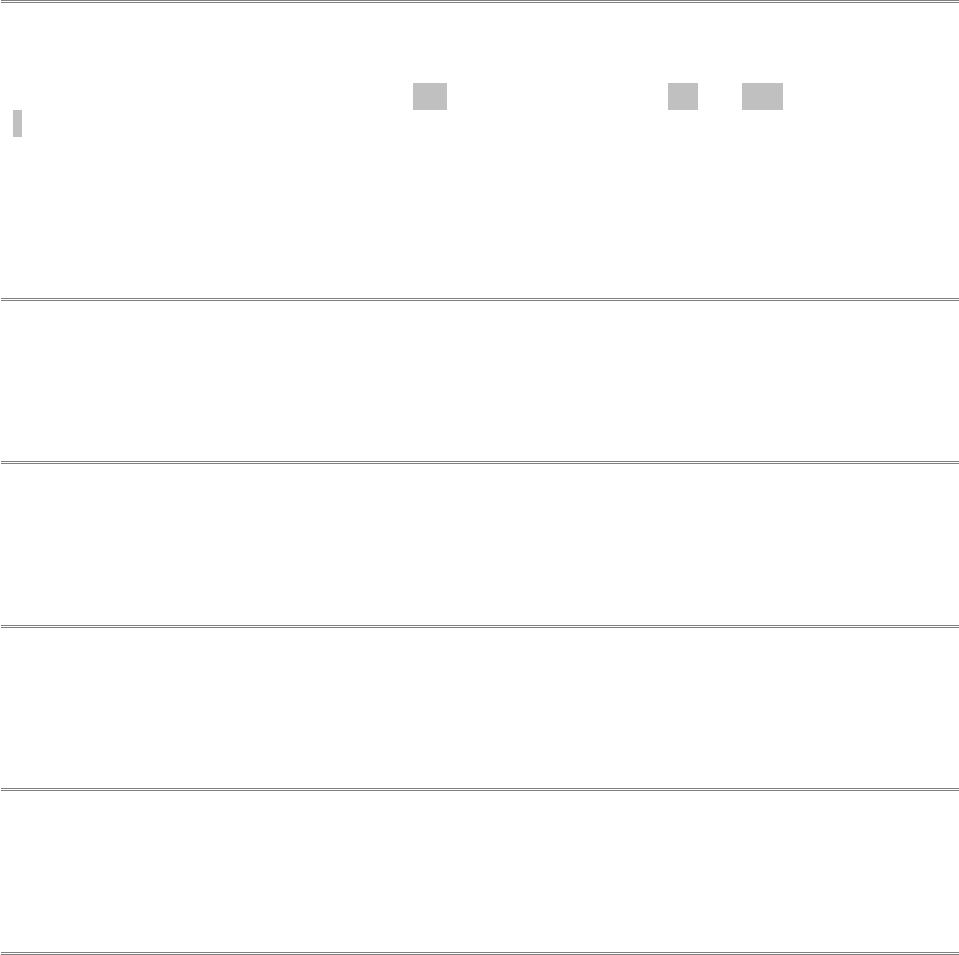The width and height of the screenshot is (959, 955).
Task: Click inside the empty fifth bottom section
Action: pyautogui.click(x=479, y=871)
